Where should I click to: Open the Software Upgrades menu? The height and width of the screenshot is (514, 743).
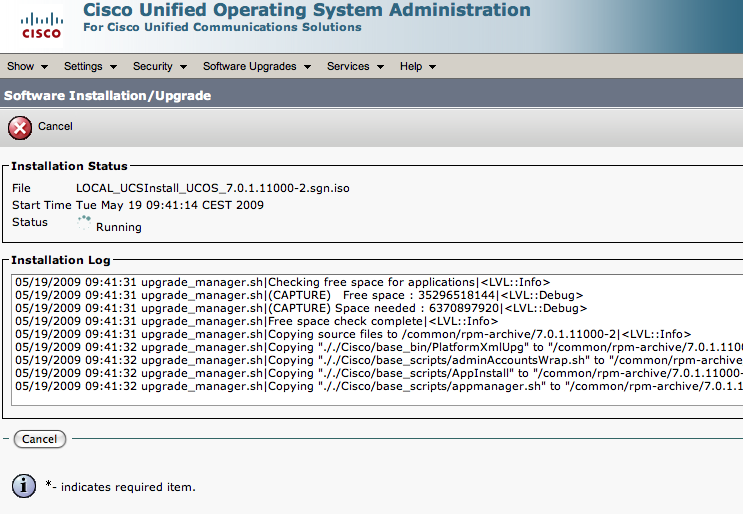257,66
